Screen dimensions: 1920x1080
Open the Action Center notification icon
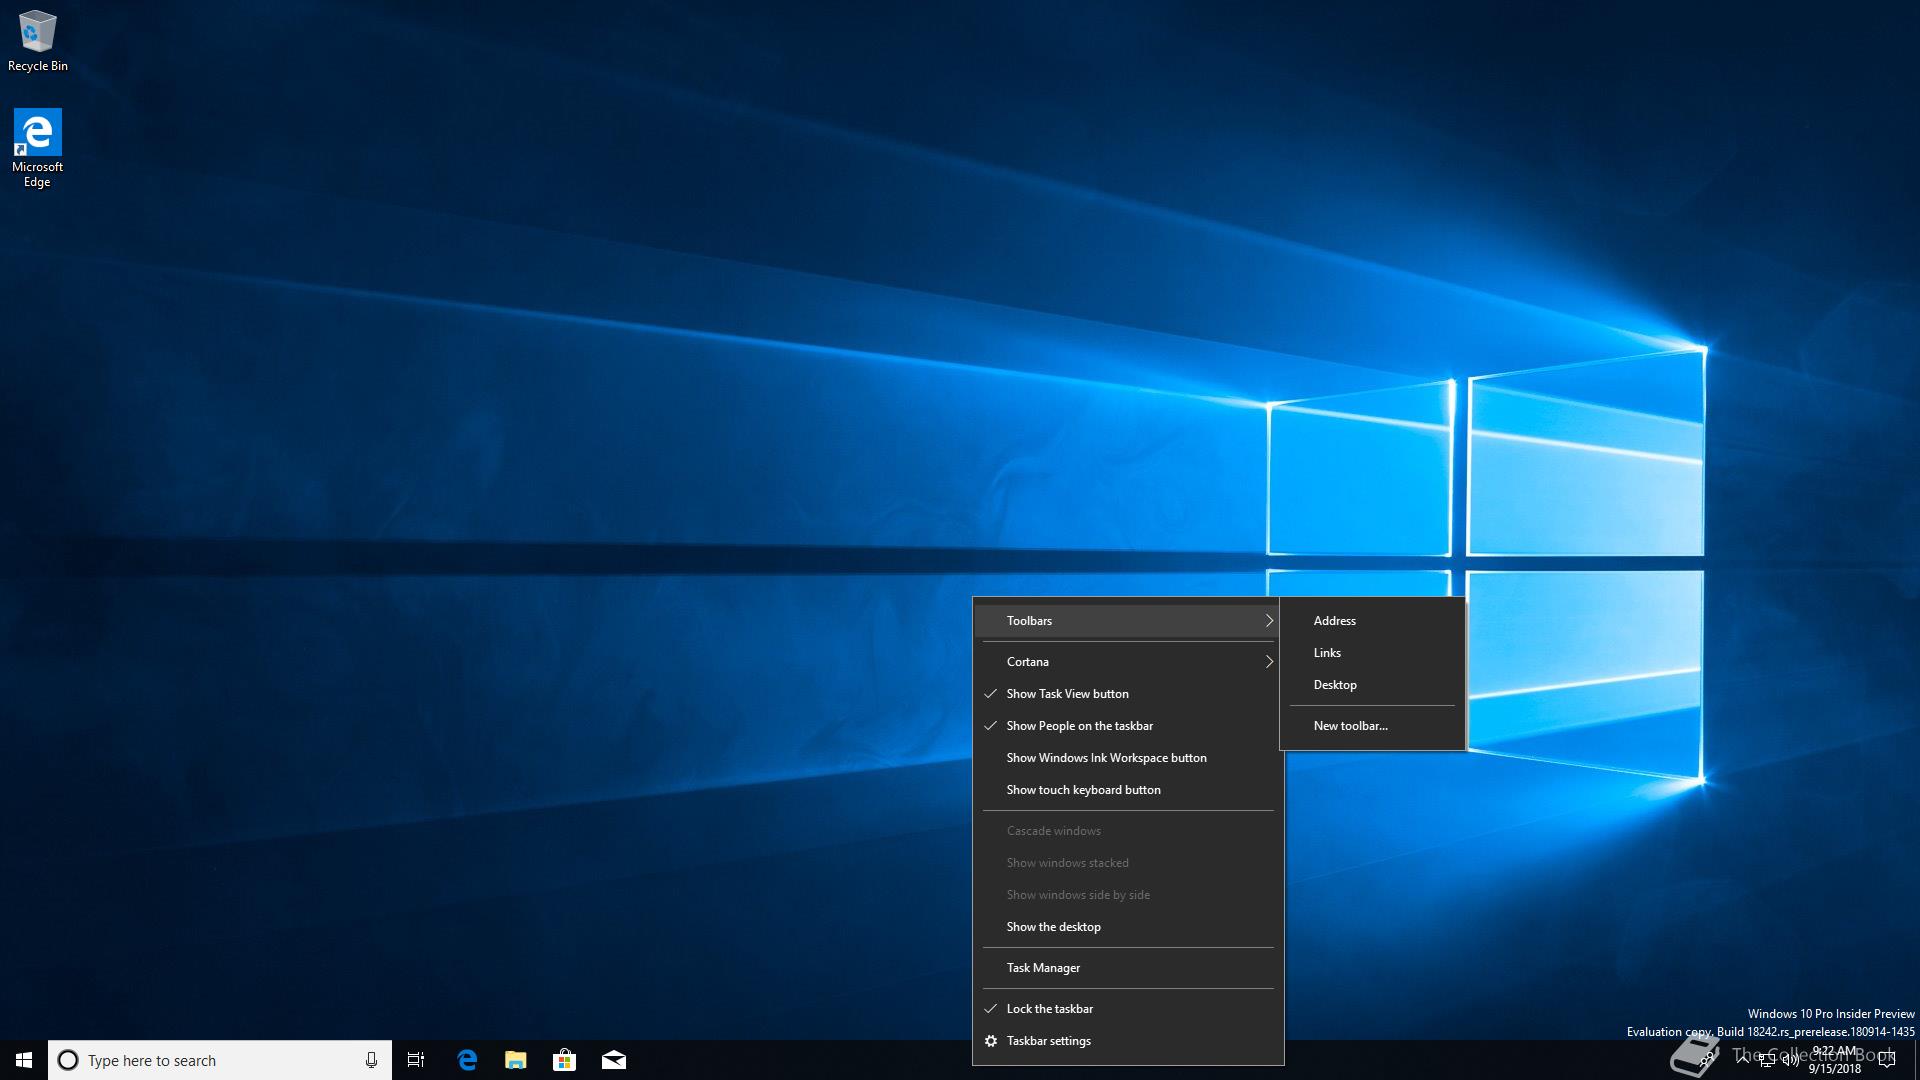(x=1887, y=1060)
